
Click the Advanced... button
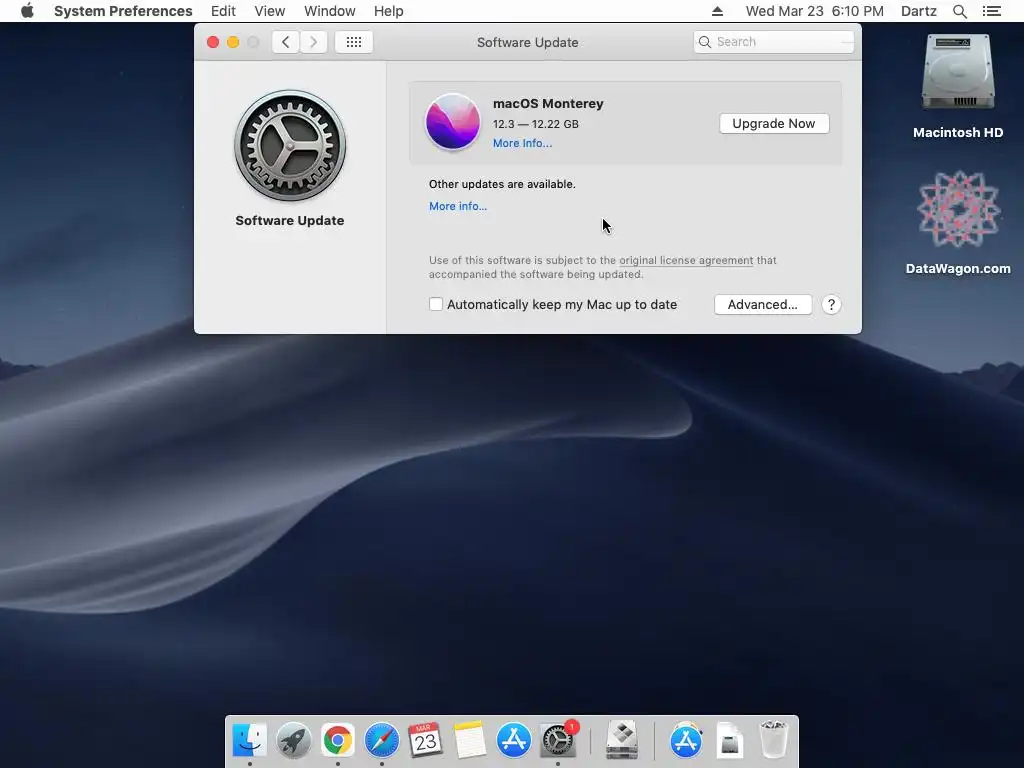point(763,304)
